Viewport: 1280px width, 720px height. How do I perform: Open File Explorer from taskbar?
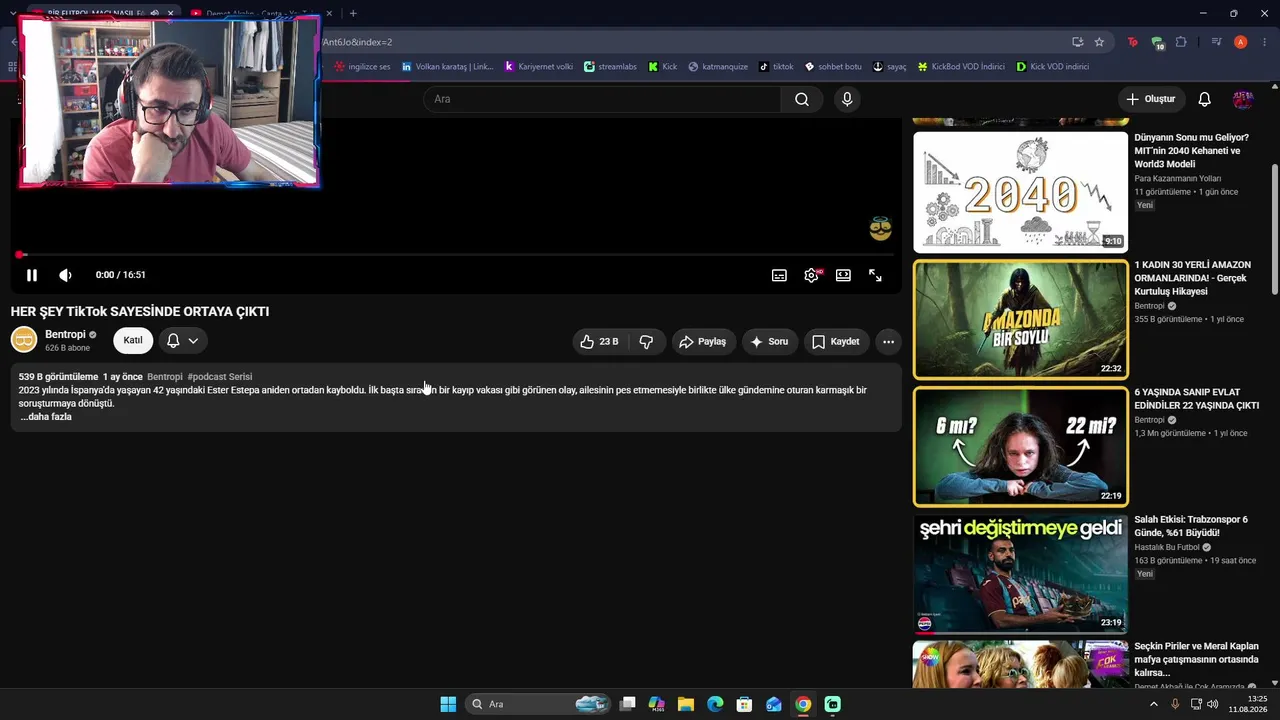coord(686,704)
